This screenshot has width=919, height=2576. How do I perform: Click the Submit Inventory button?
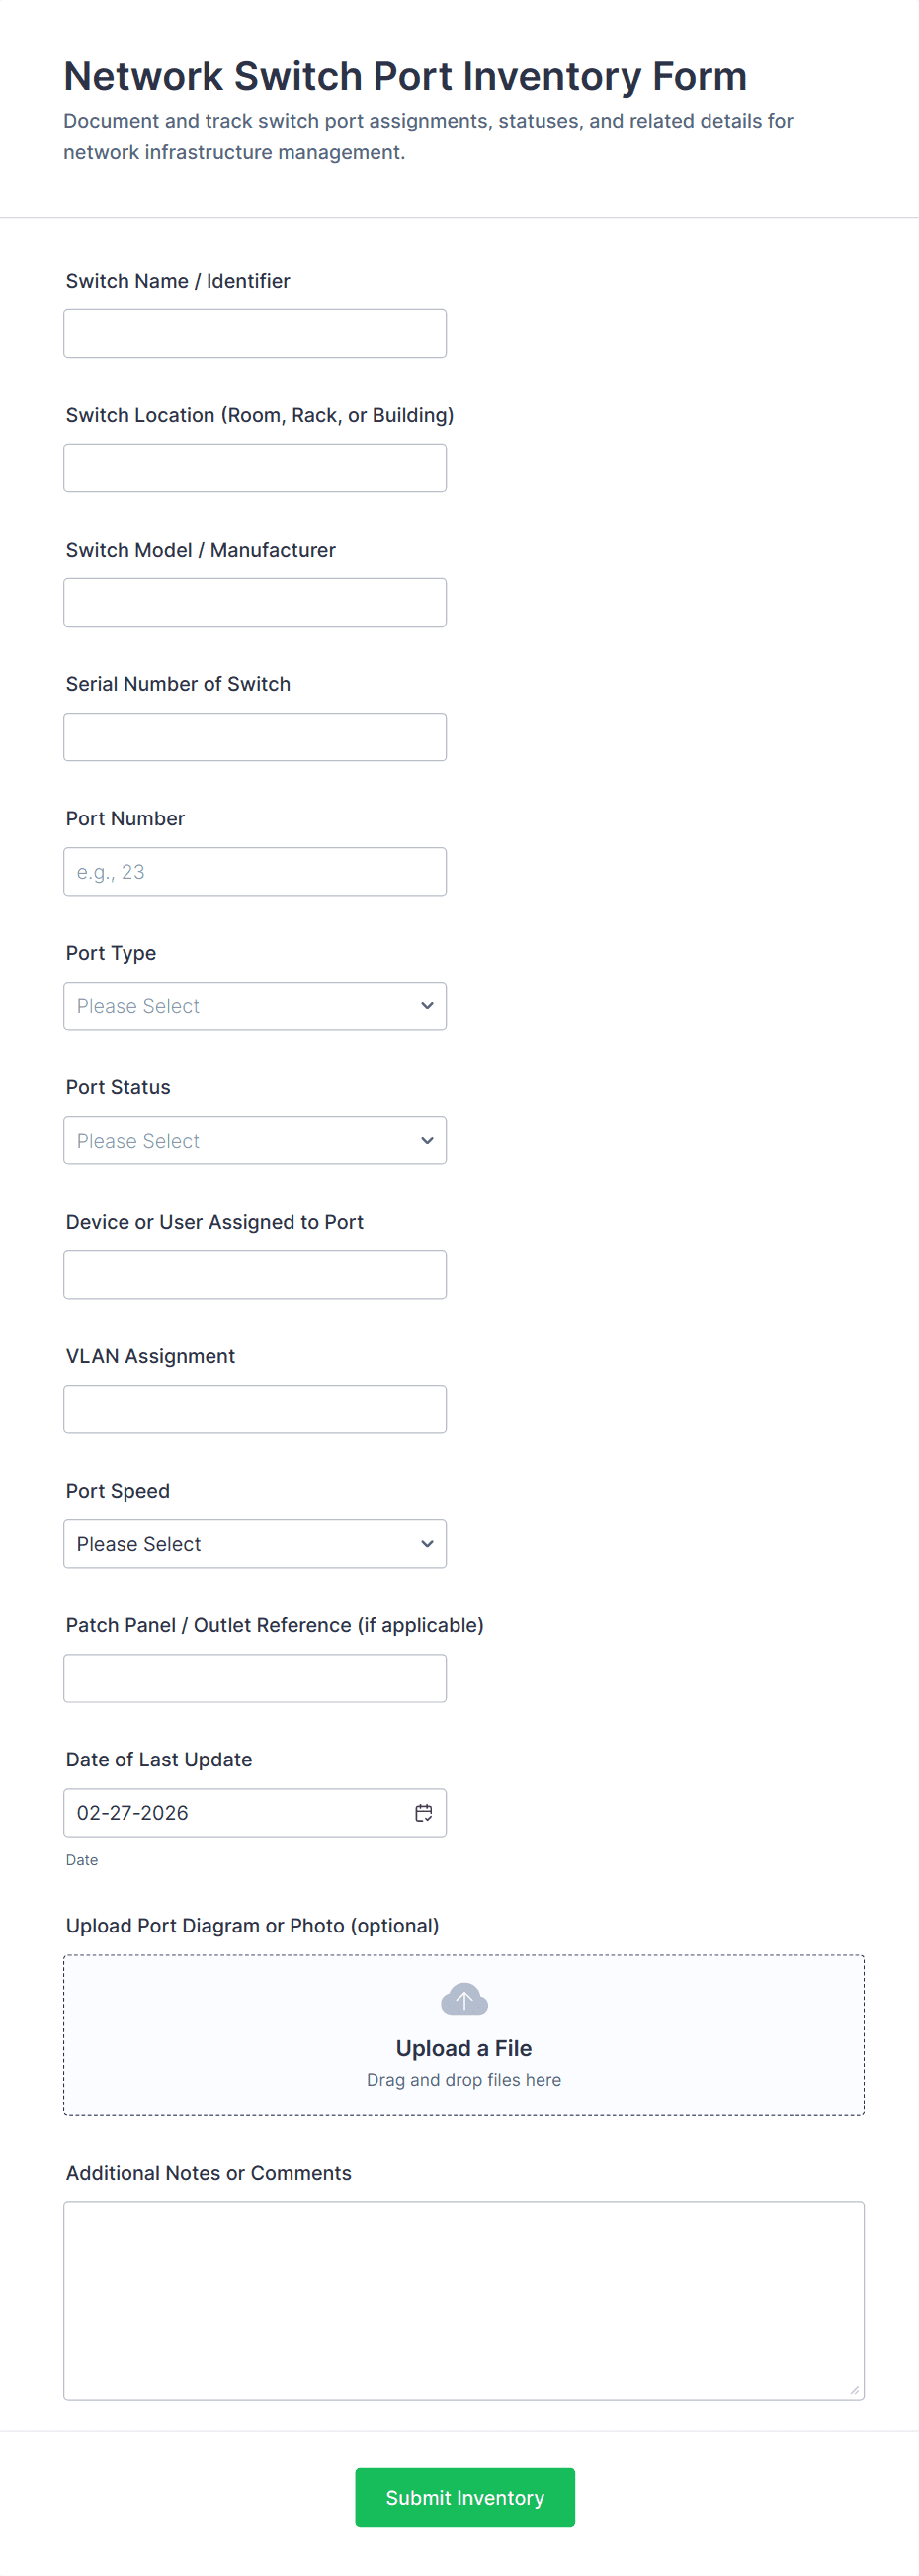464,2497
